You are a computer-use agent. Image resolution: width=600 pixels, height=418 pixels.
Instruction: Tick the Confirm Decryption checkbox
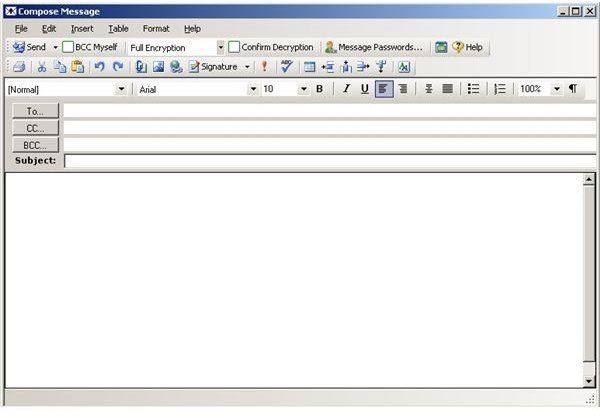[234, 47]
